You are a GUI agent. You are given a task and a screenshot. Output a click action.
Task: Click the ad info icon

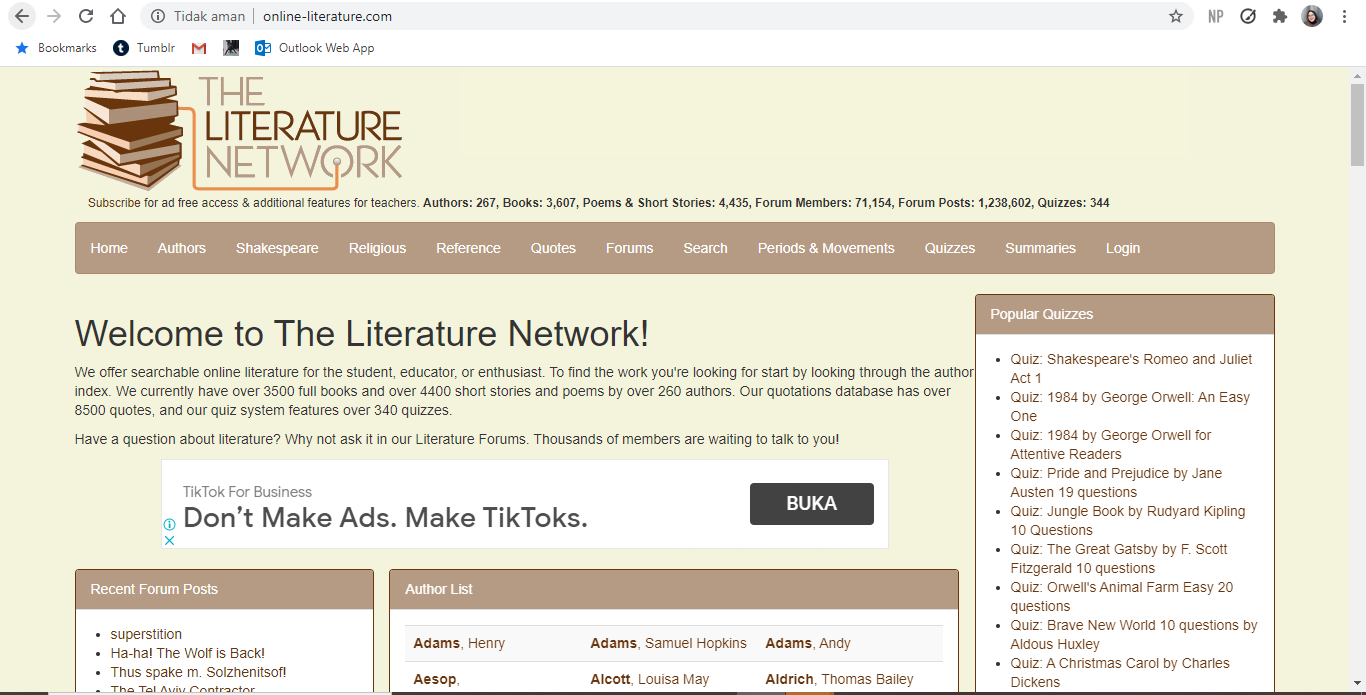point(170,524)
